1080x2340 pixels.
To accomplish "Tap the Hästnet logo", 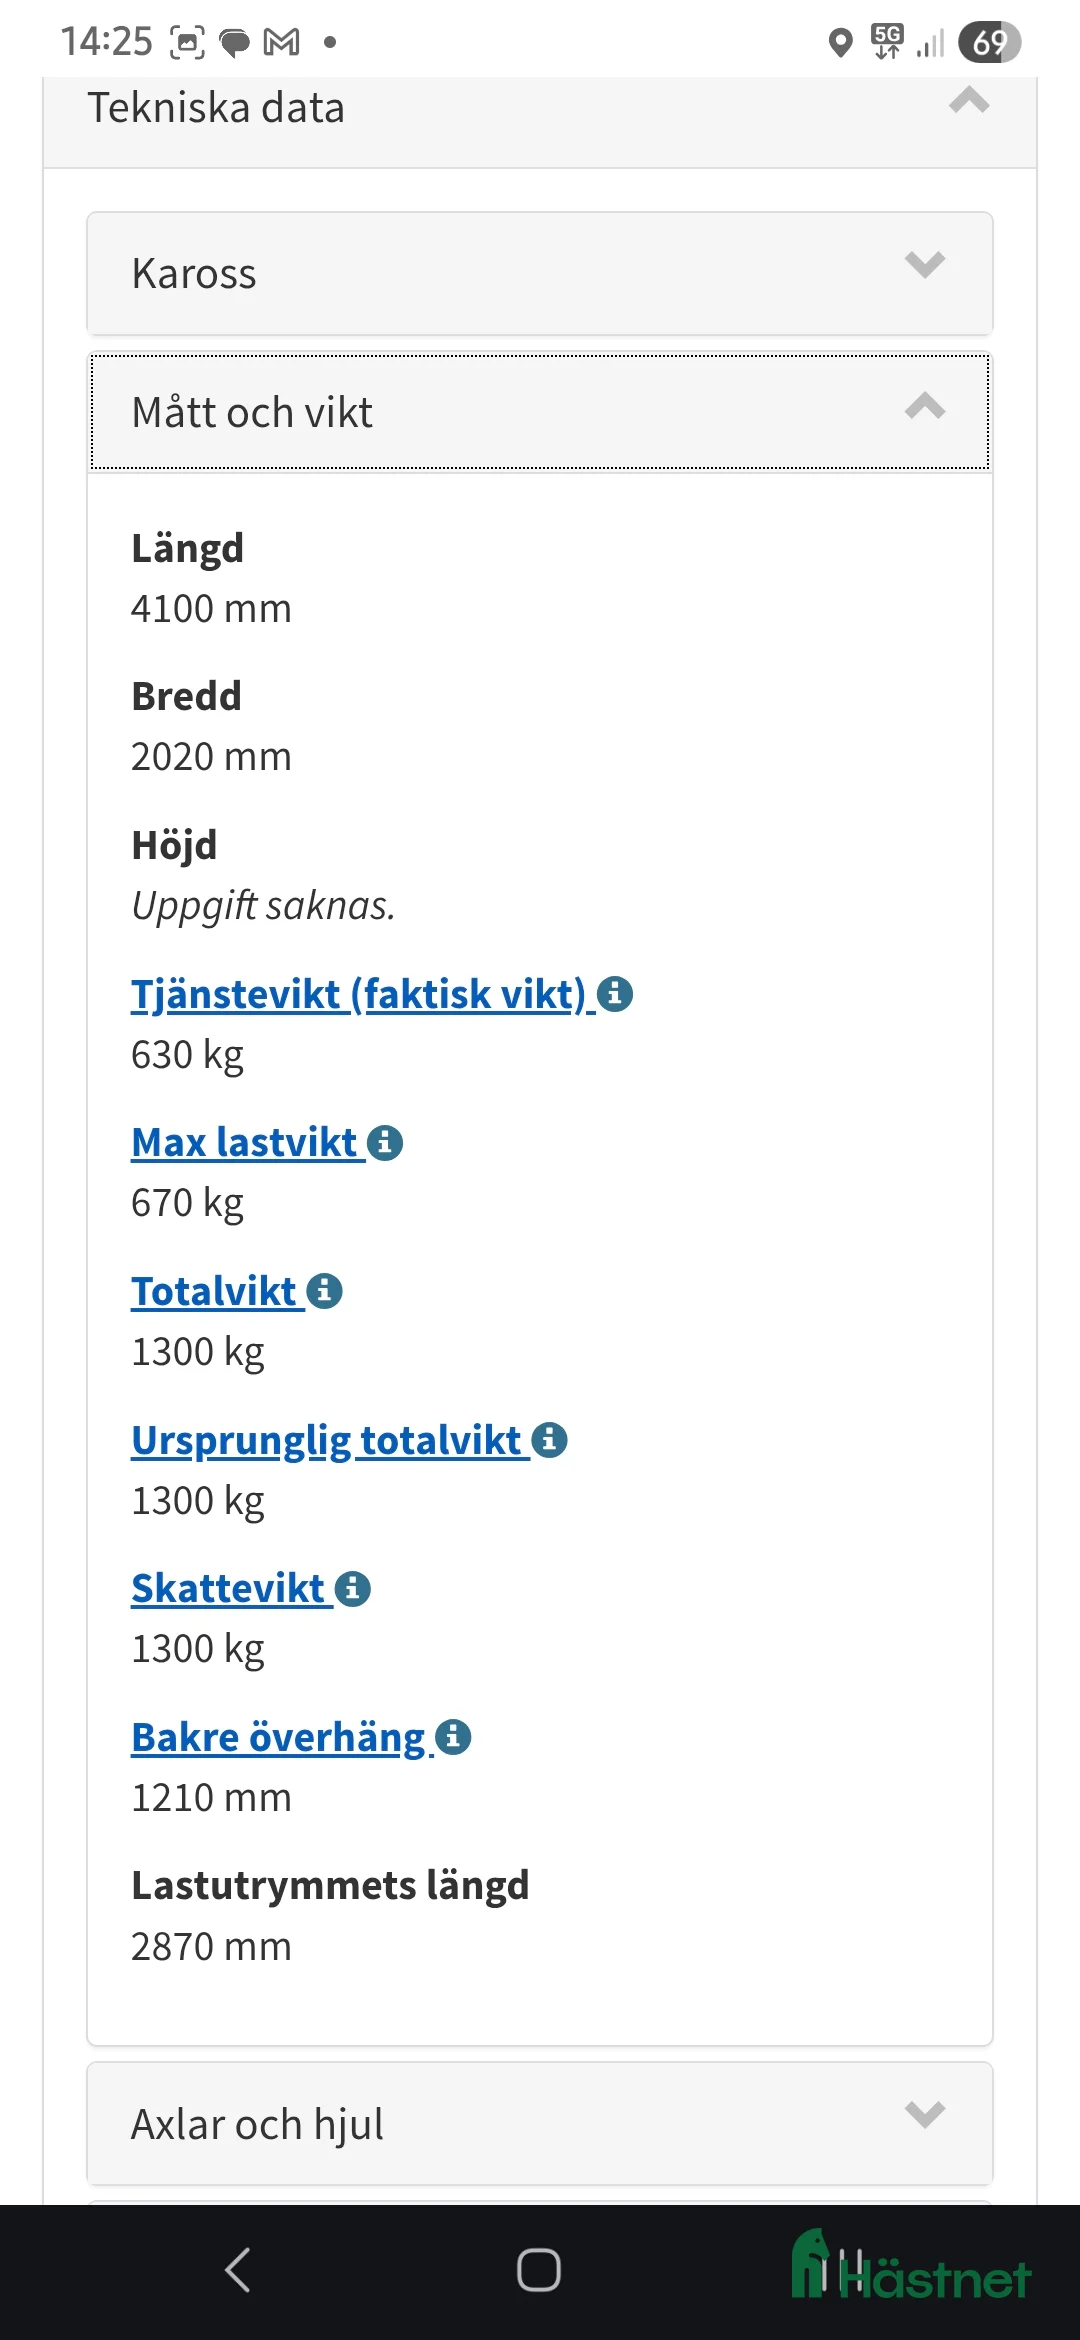I will pos(910,2268).
